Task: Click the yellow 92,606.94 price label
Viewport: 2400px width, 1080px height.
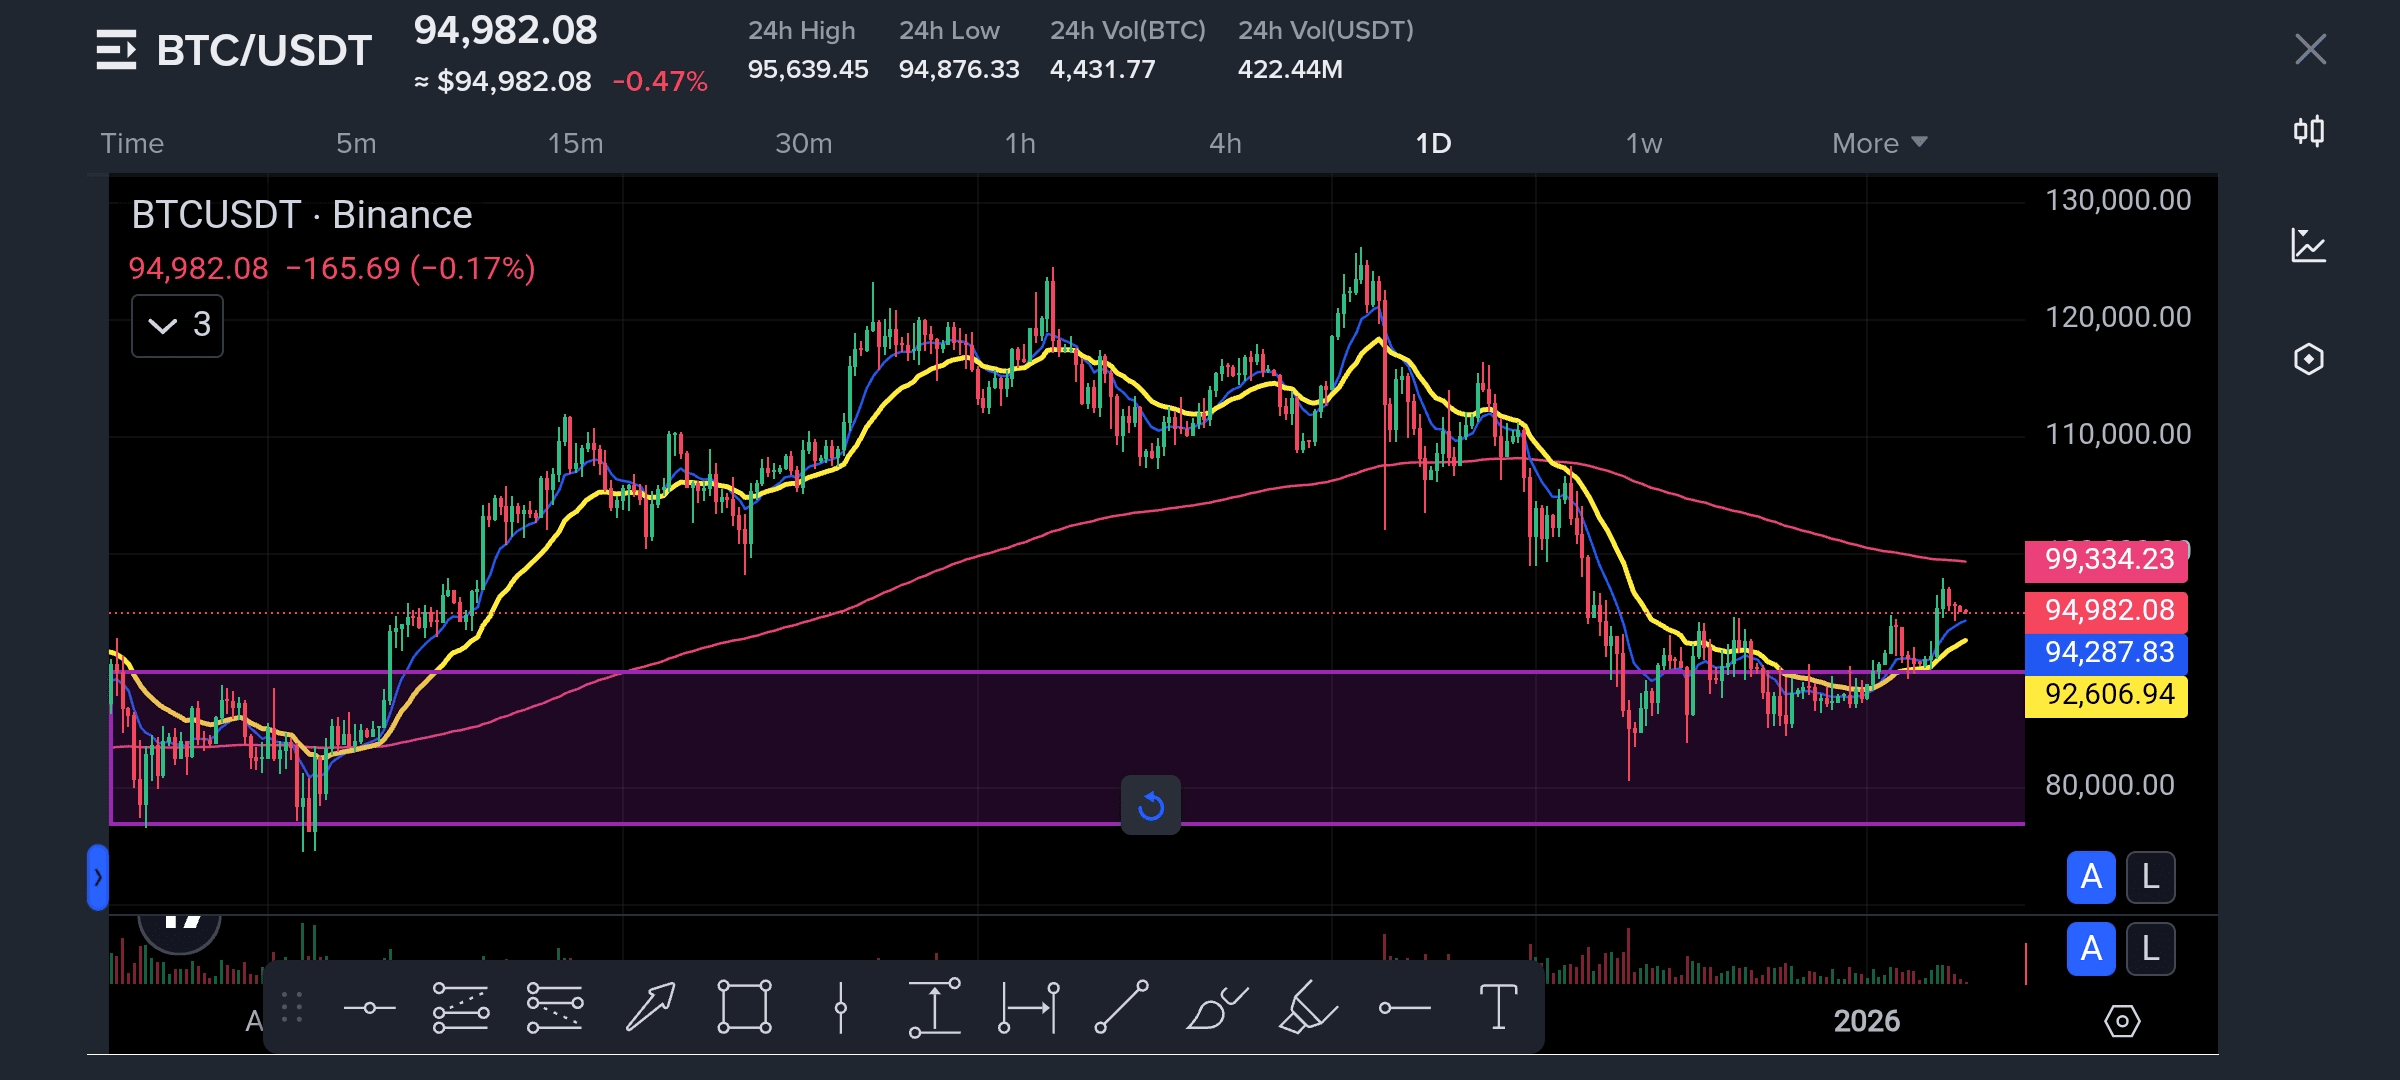Action: point(2106,695)
